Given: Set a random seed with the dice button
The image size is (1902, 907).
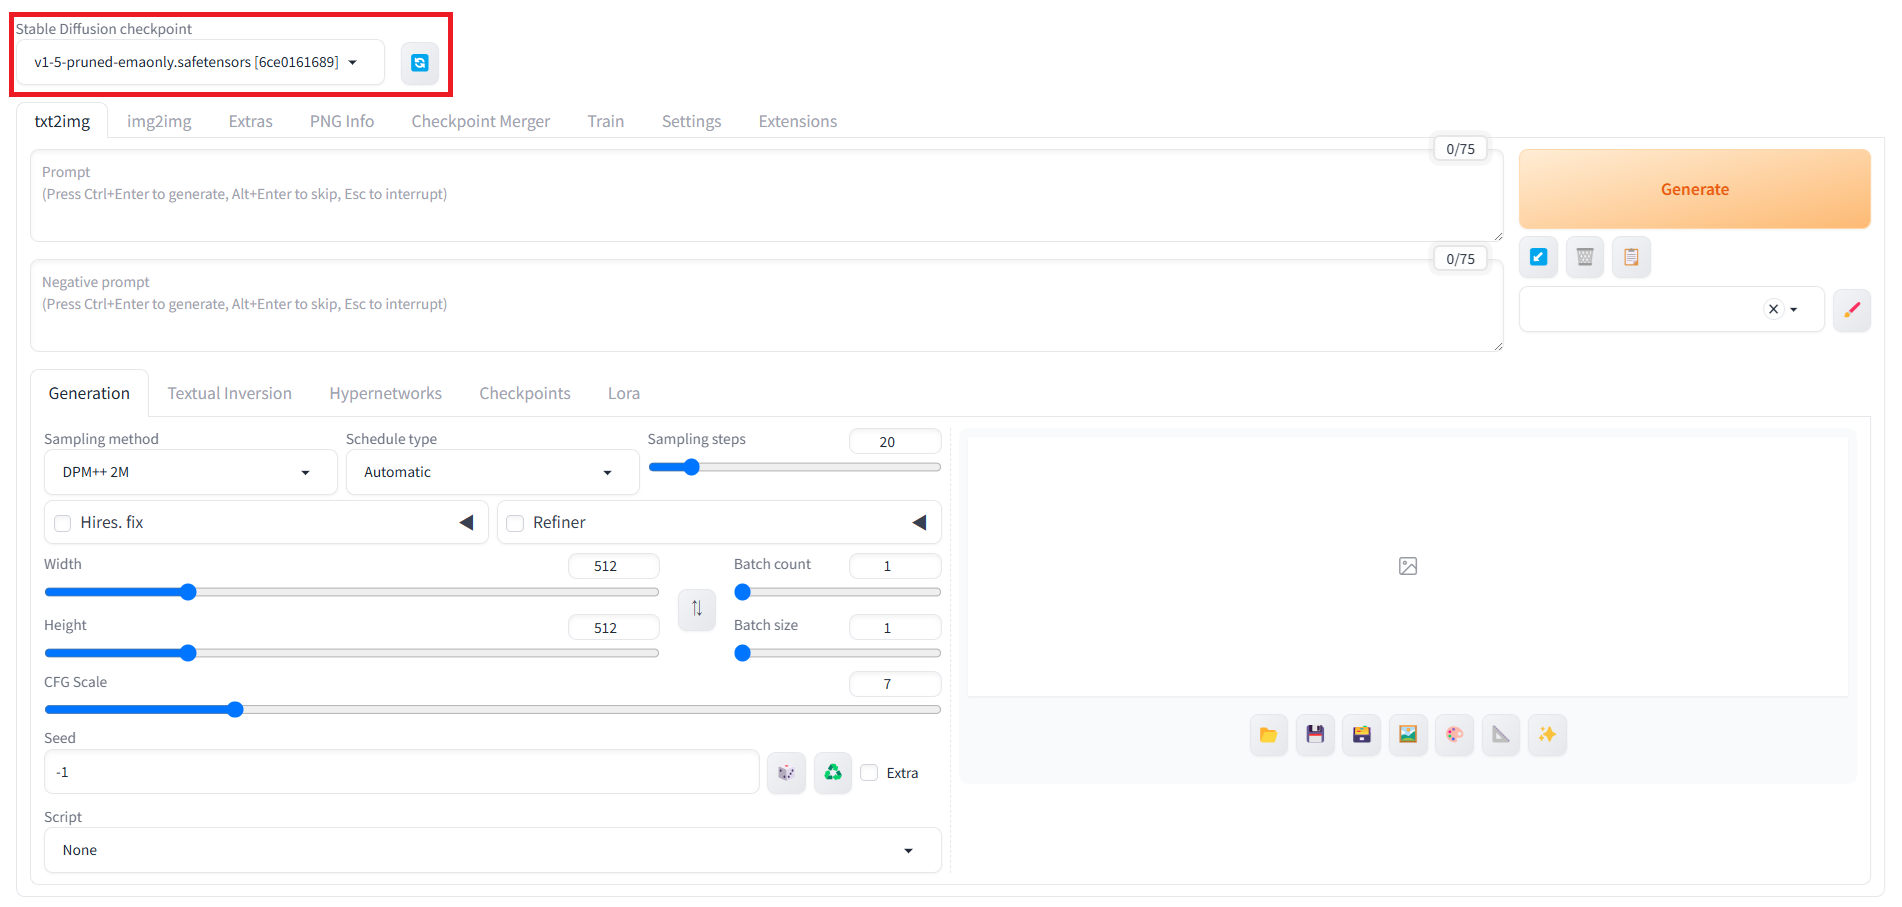Looking at the screenshot, I should pos(786,772).
